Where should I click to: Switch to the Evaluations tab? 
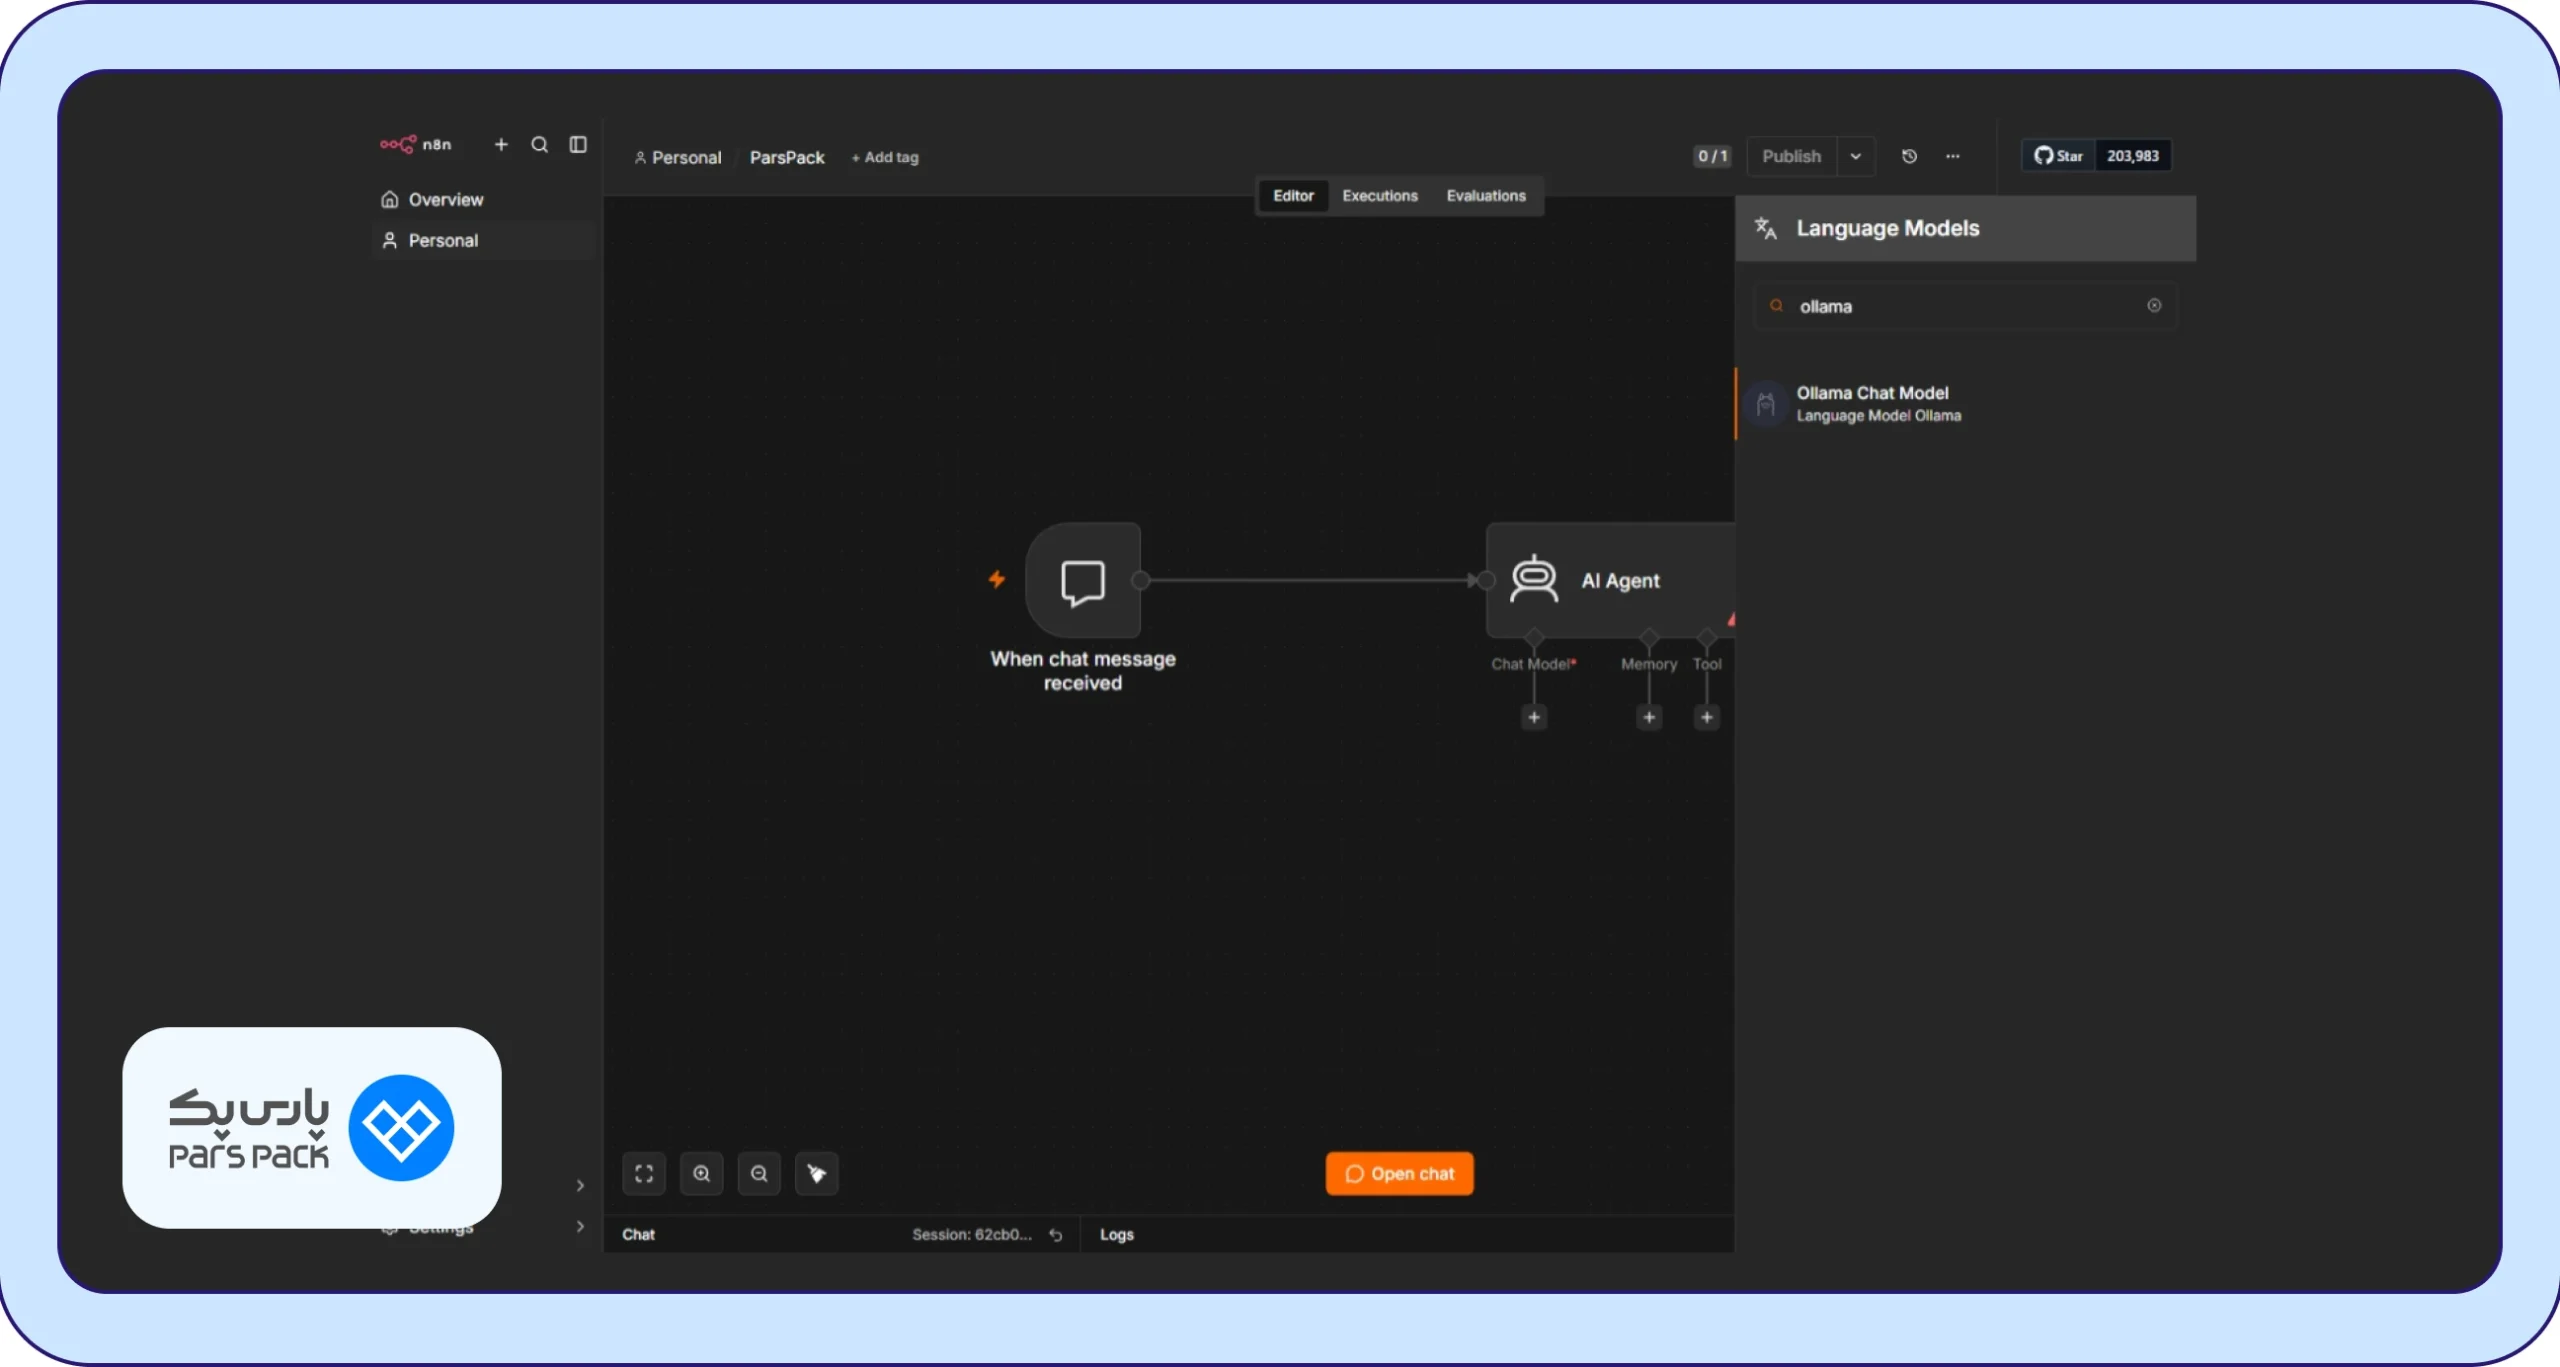click(1486, 196)
